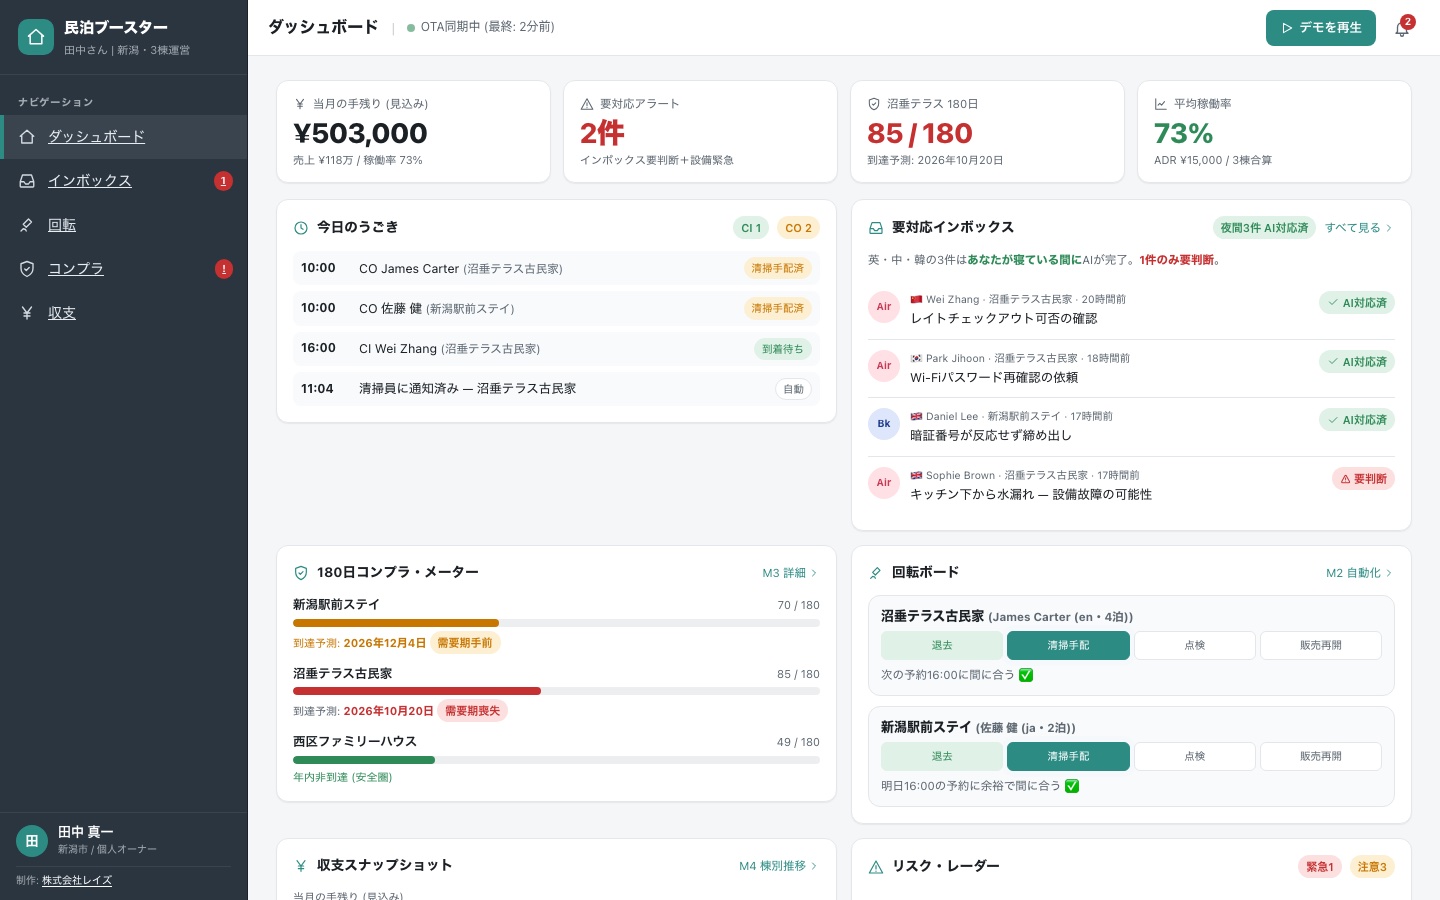Select 退去 step for 新潟駅前ステイ

(942, 757)
